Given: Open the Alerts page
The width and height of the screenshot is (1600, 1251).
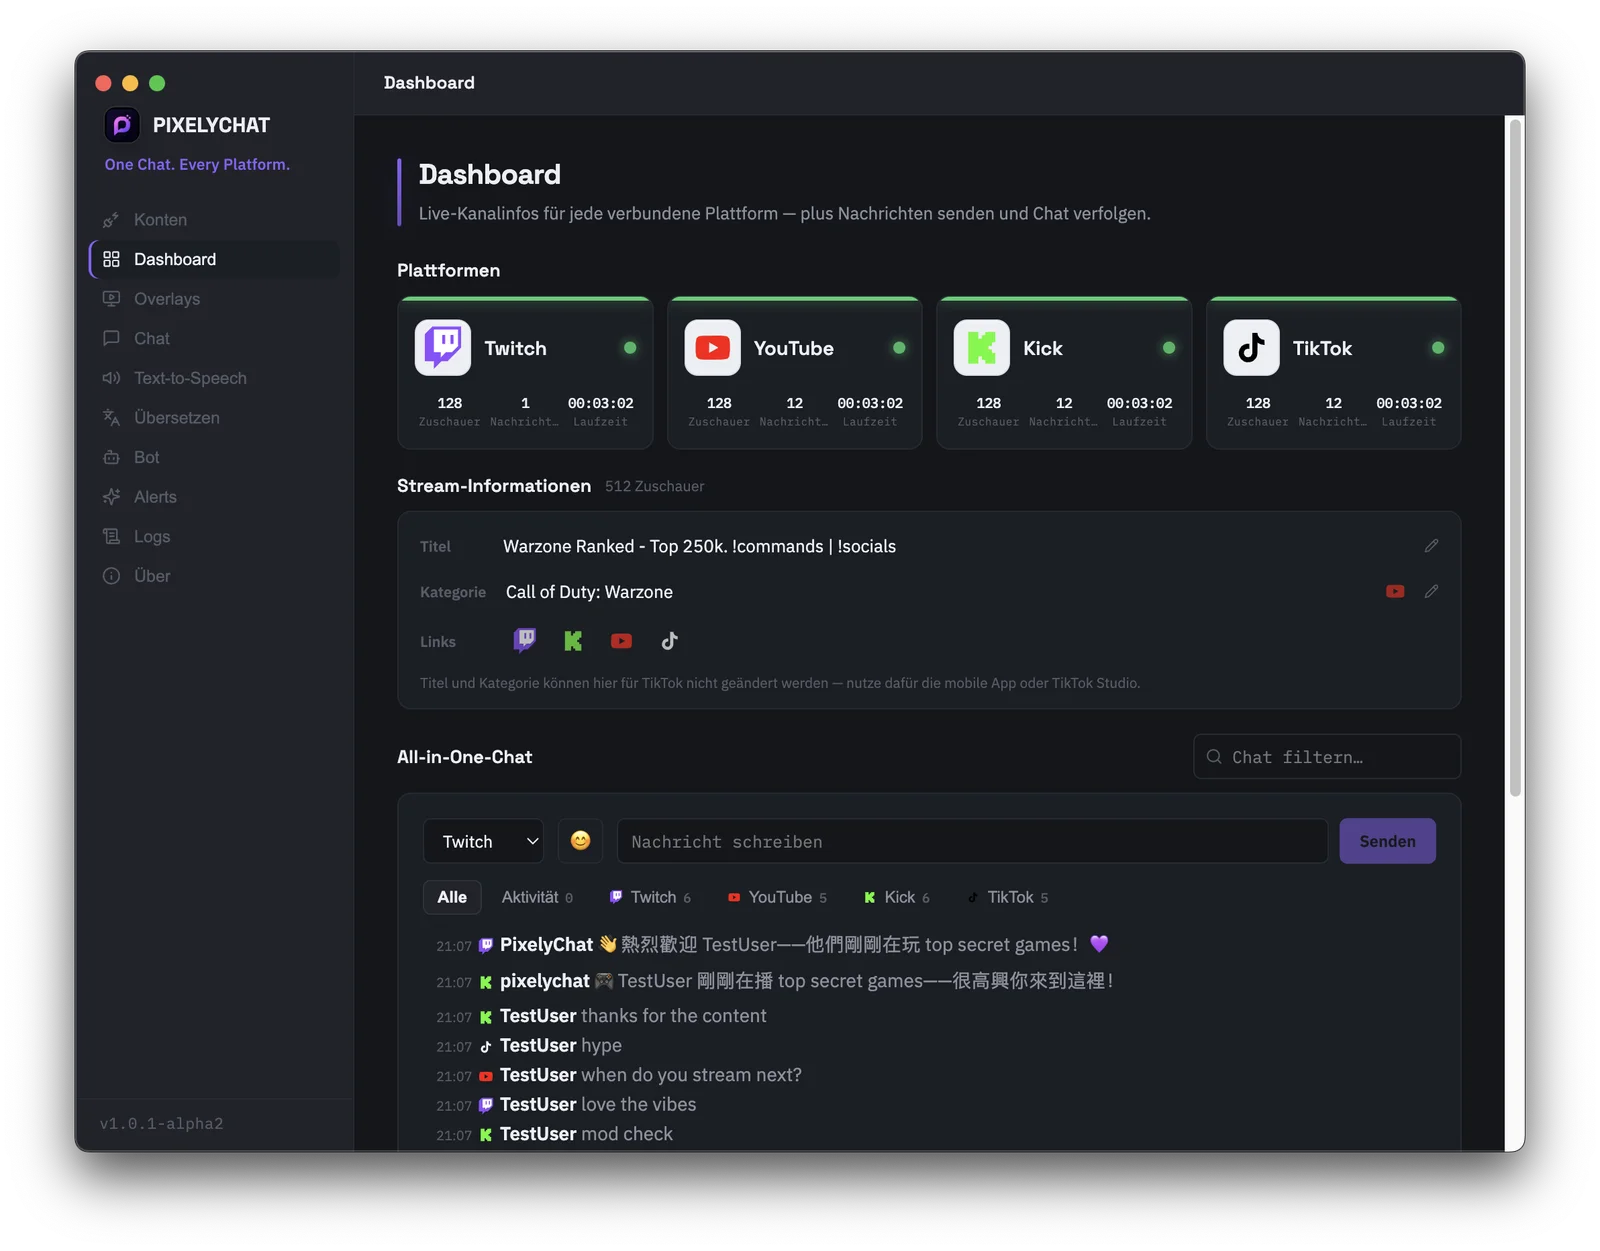Looking at the screenshot, I should [215, 497].
